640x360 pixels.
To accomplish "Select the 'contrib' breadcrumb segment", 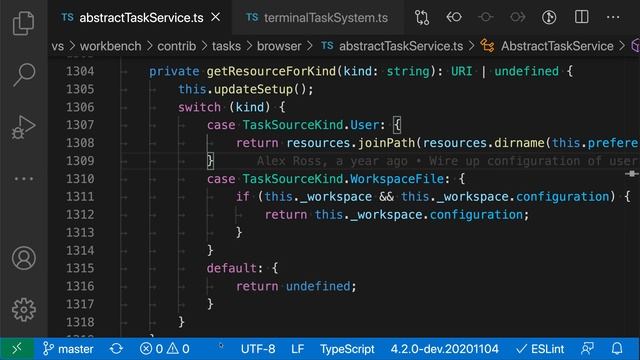I will click(177, 46).
